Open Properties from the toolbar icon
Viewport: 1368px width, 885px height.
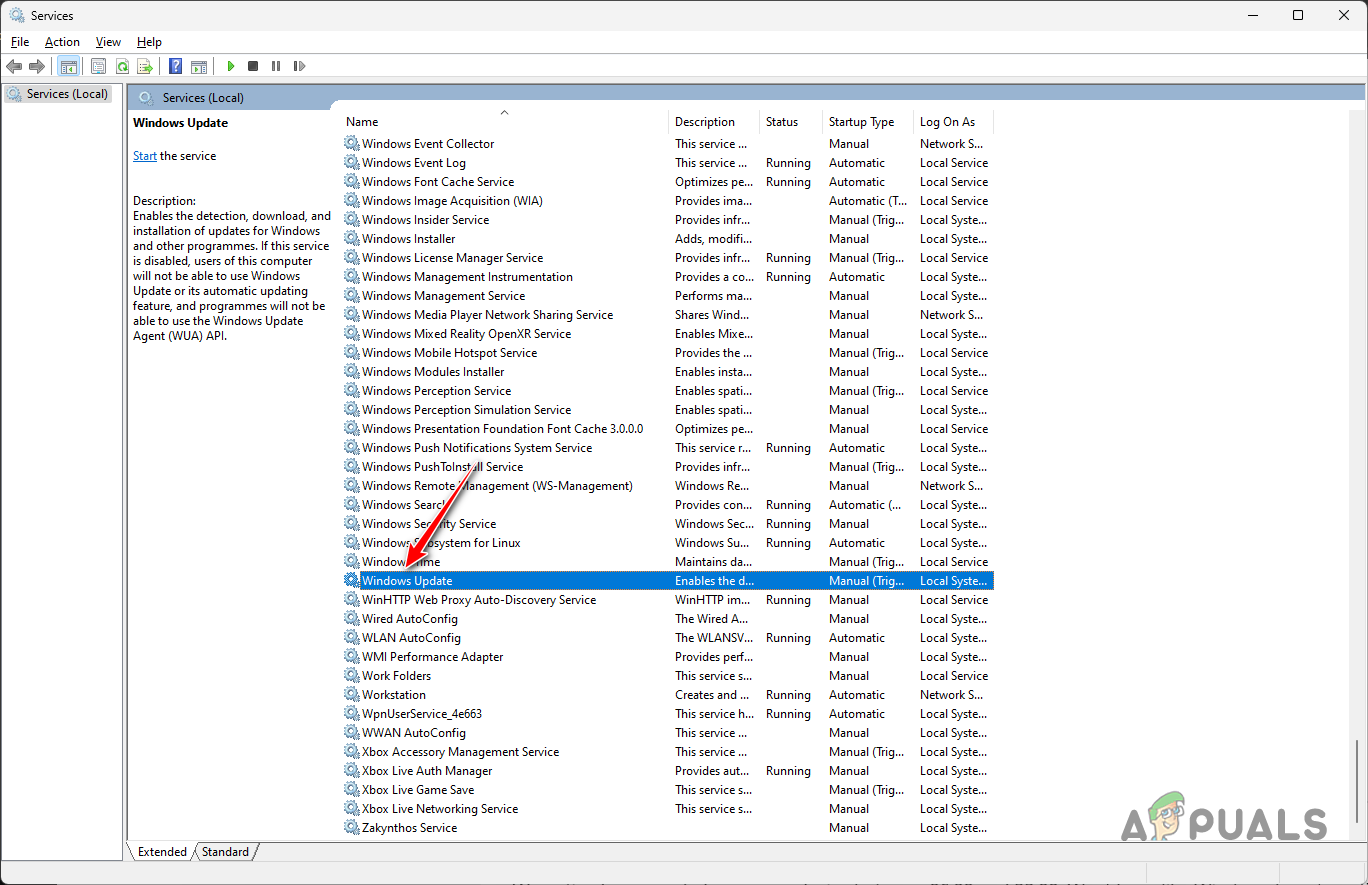[x=98, y=66]
